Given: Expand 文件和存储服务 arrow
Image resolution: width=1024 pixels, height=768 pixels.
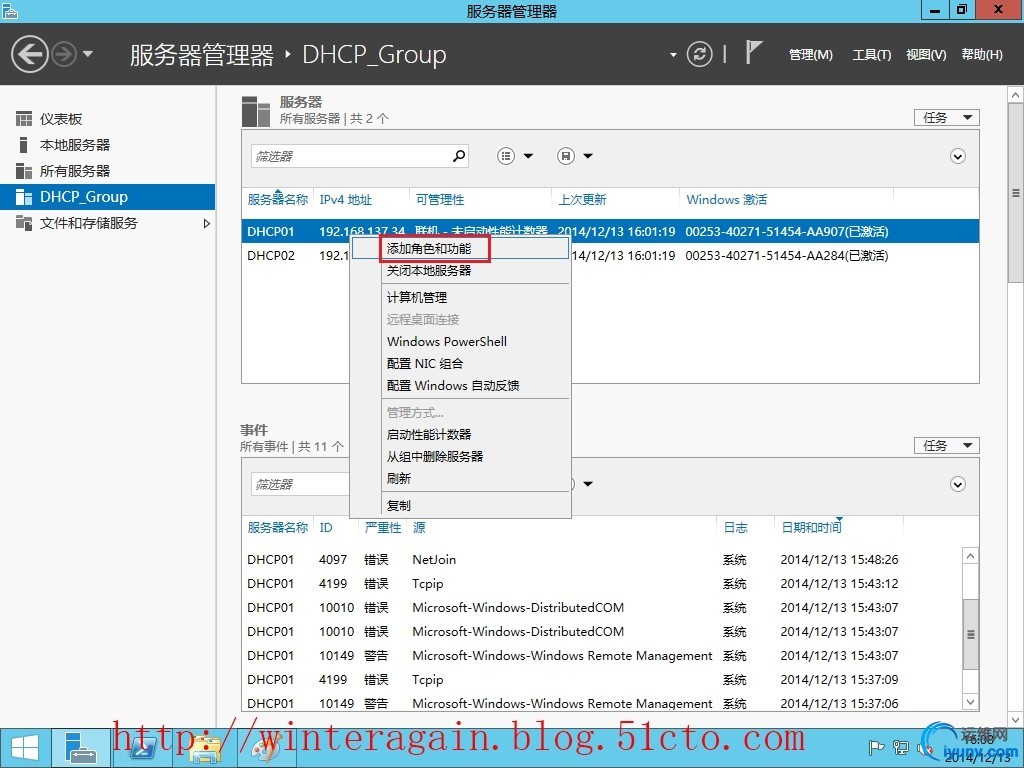Looking at the screenshot, I should pos(206,223).
